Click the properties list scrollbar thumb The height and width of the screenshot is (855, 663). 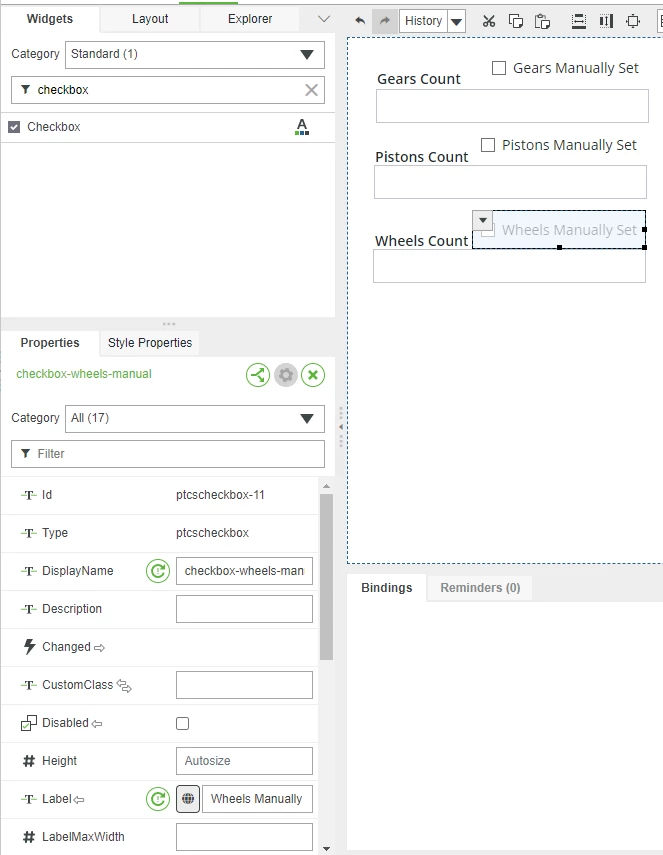pyautogui.click(x=326, y=577)
